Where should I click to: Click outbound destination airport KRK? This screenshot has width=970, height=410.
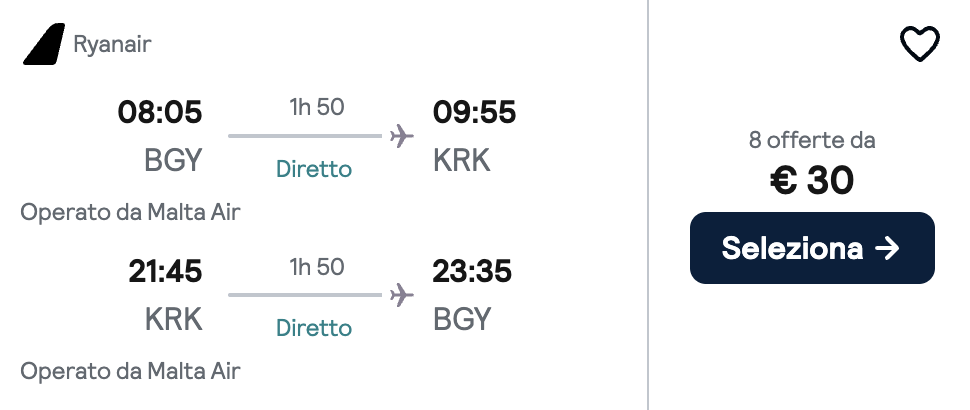[x=462, y=160]
